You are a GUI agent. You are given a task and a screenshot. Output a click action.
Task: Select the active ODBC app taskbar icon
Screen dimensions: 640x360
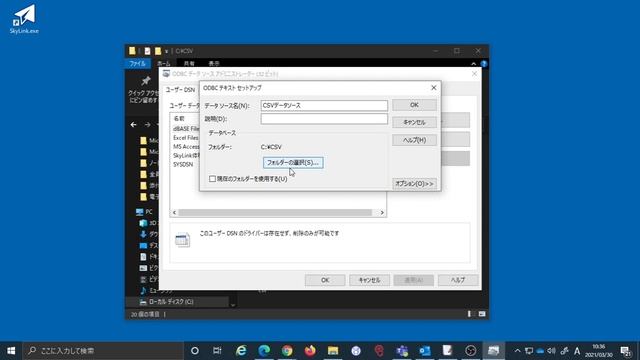pyautogui.click(x=493, y=351)
